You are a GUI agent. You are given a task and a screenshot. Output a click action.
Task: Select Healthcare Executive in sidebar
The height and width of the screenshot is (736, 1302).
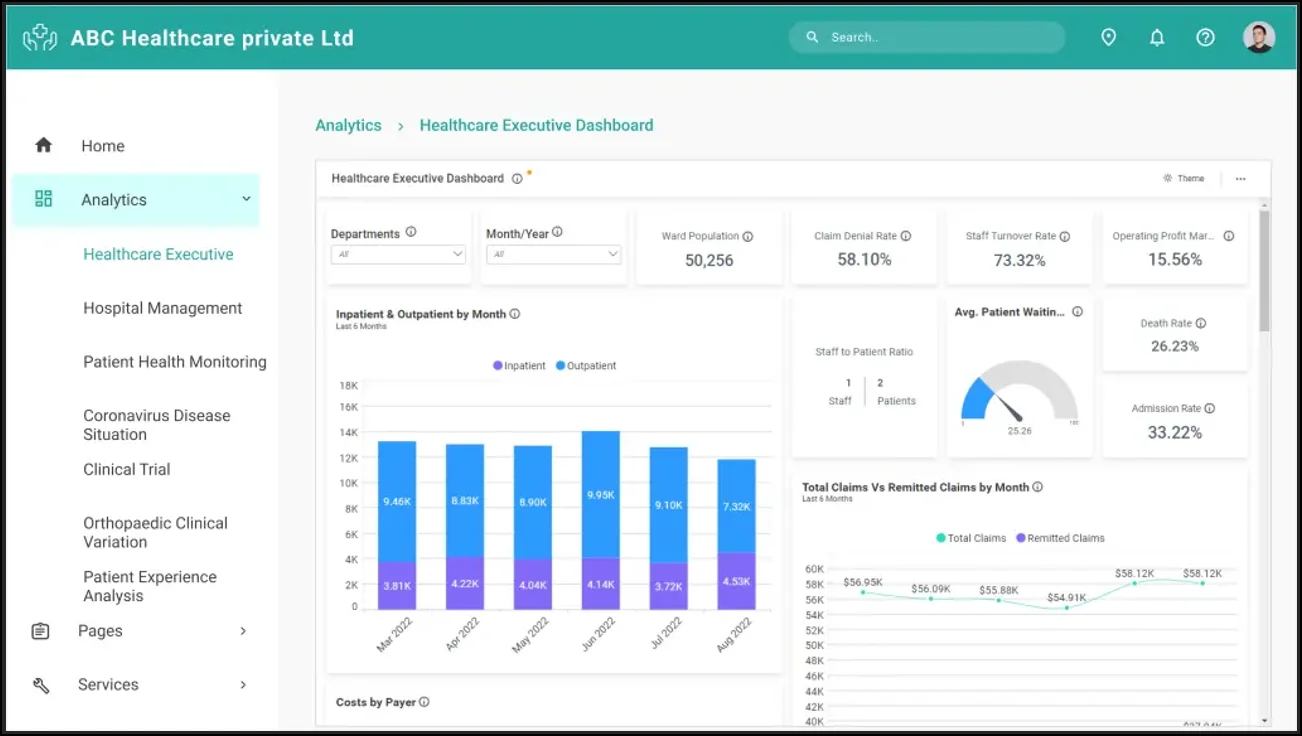[x=158, y=254]
